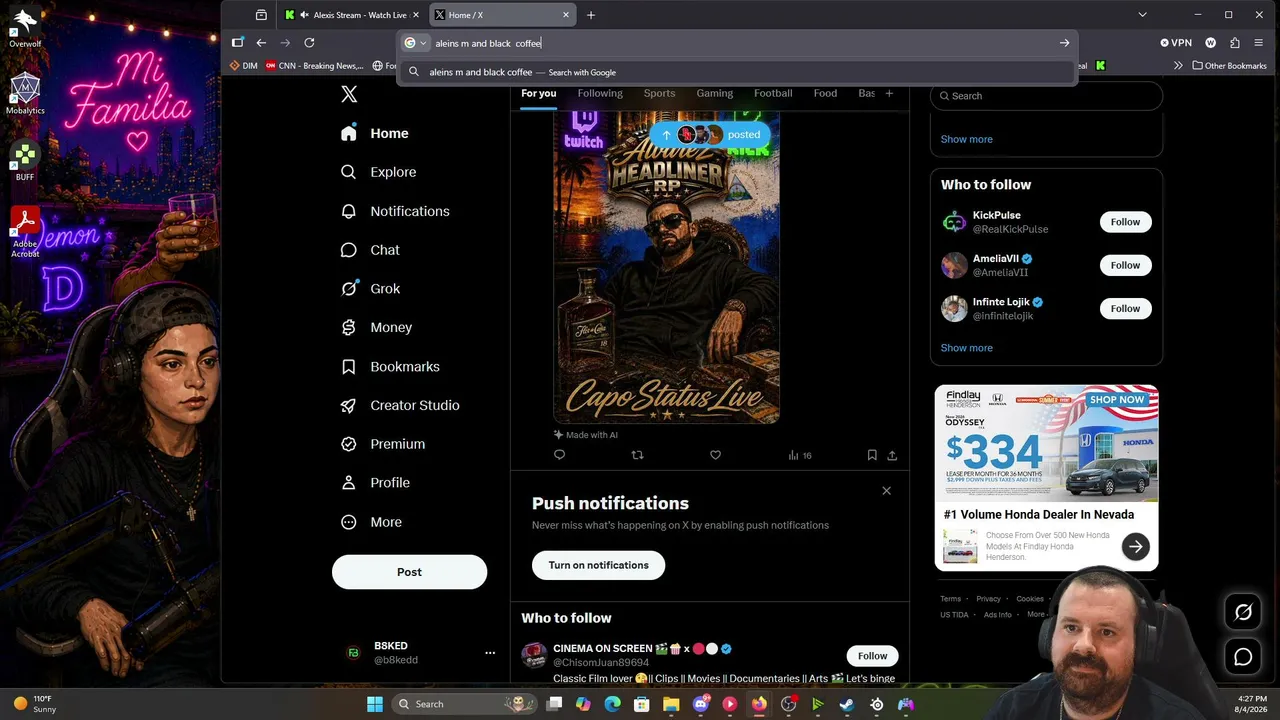The image size is (1280, 720).
Task: Open the Windows Start menu
Action: click(x=375, y=704)
